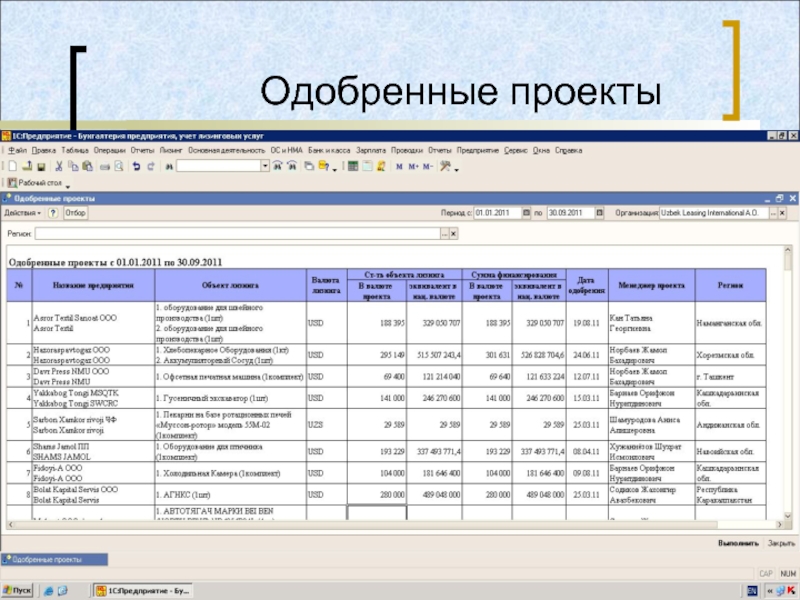800x600 pixels.
Task: Click the EN language indicator in tray
Action: click(x=752, y=591)
